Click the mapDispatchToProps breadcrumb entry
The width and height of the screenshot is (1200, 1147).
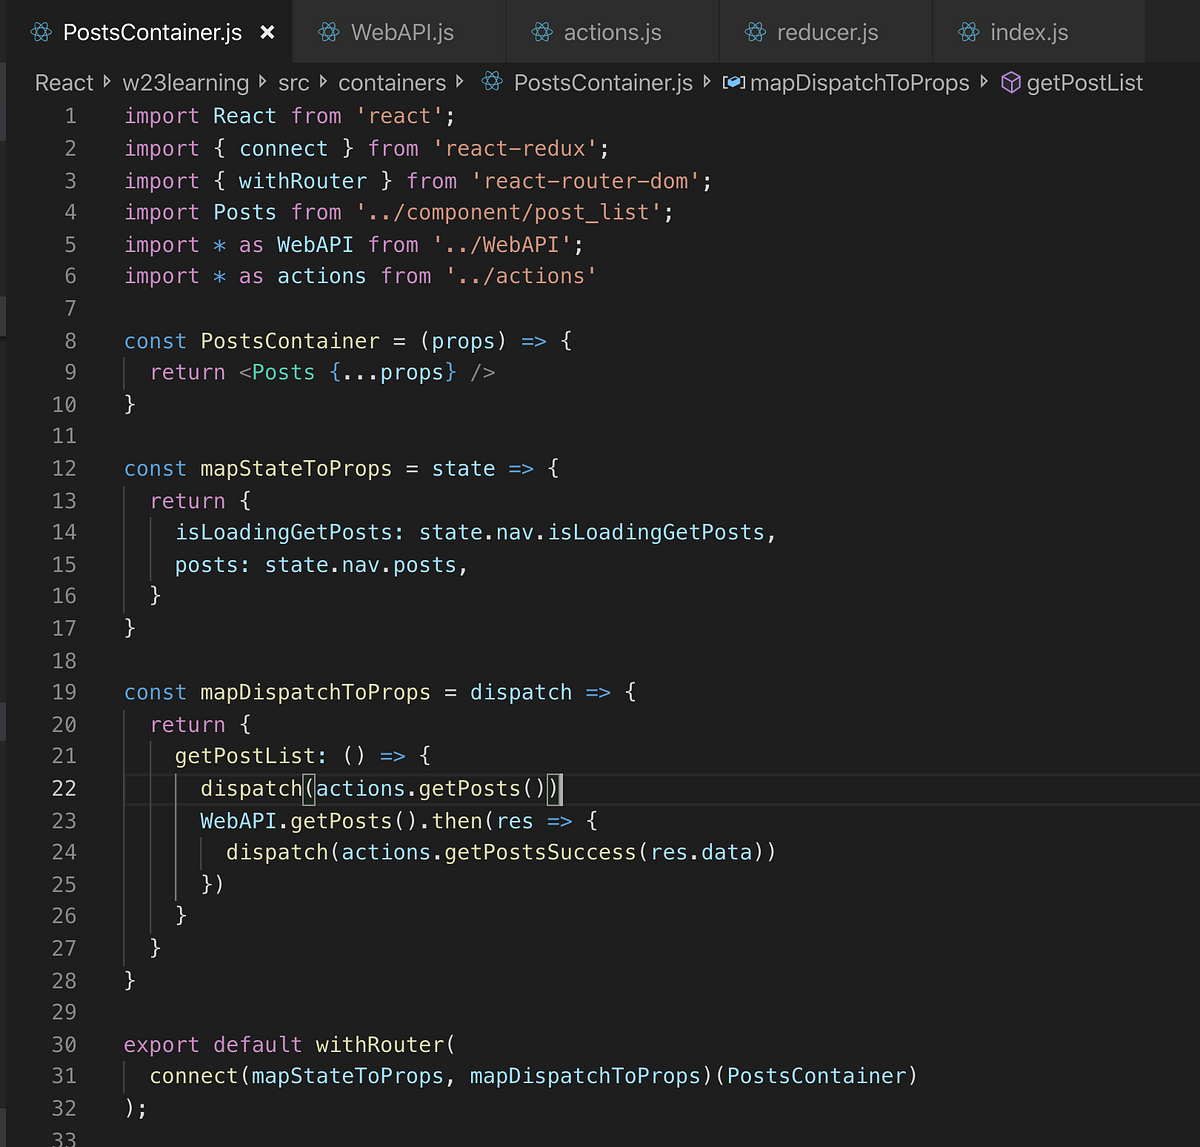pos(860,82)
